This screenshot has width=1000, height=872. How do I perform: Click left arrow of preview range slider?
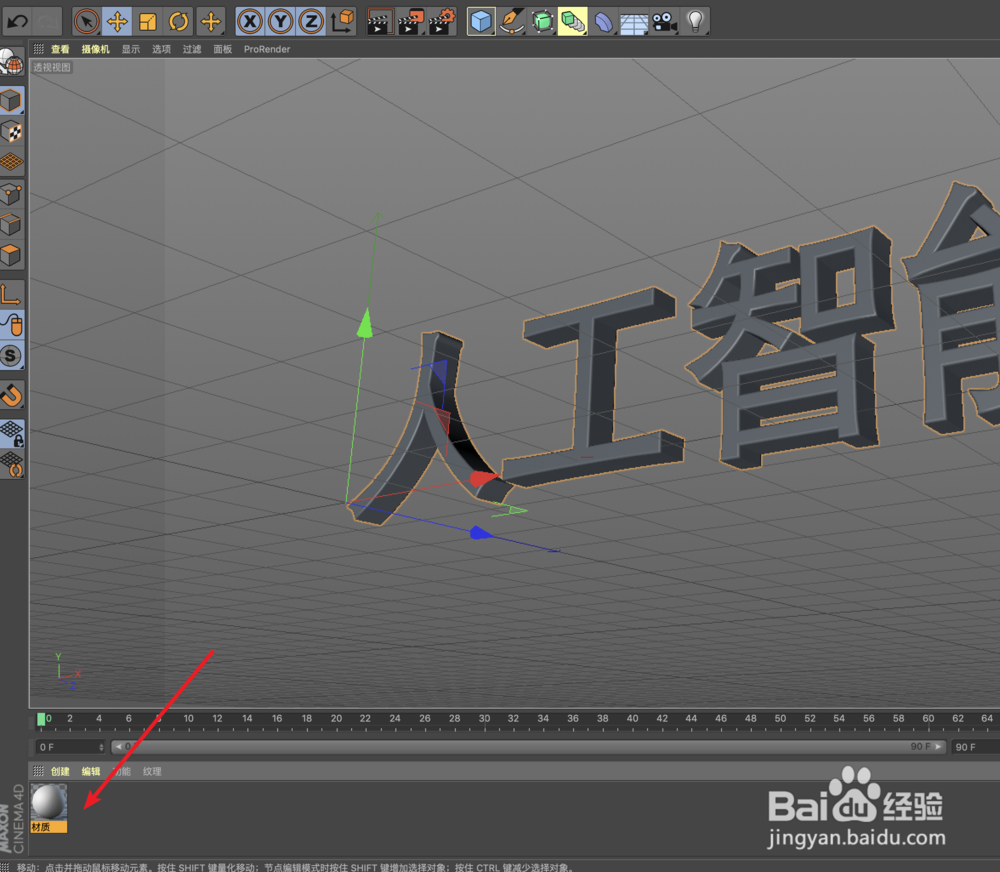[118, 746]
